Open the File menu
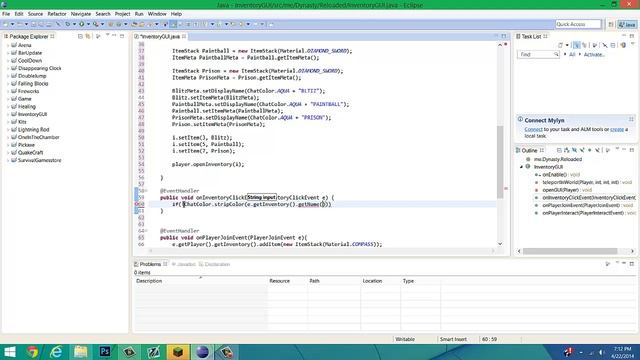640x360 pixels. coord(6,14)
